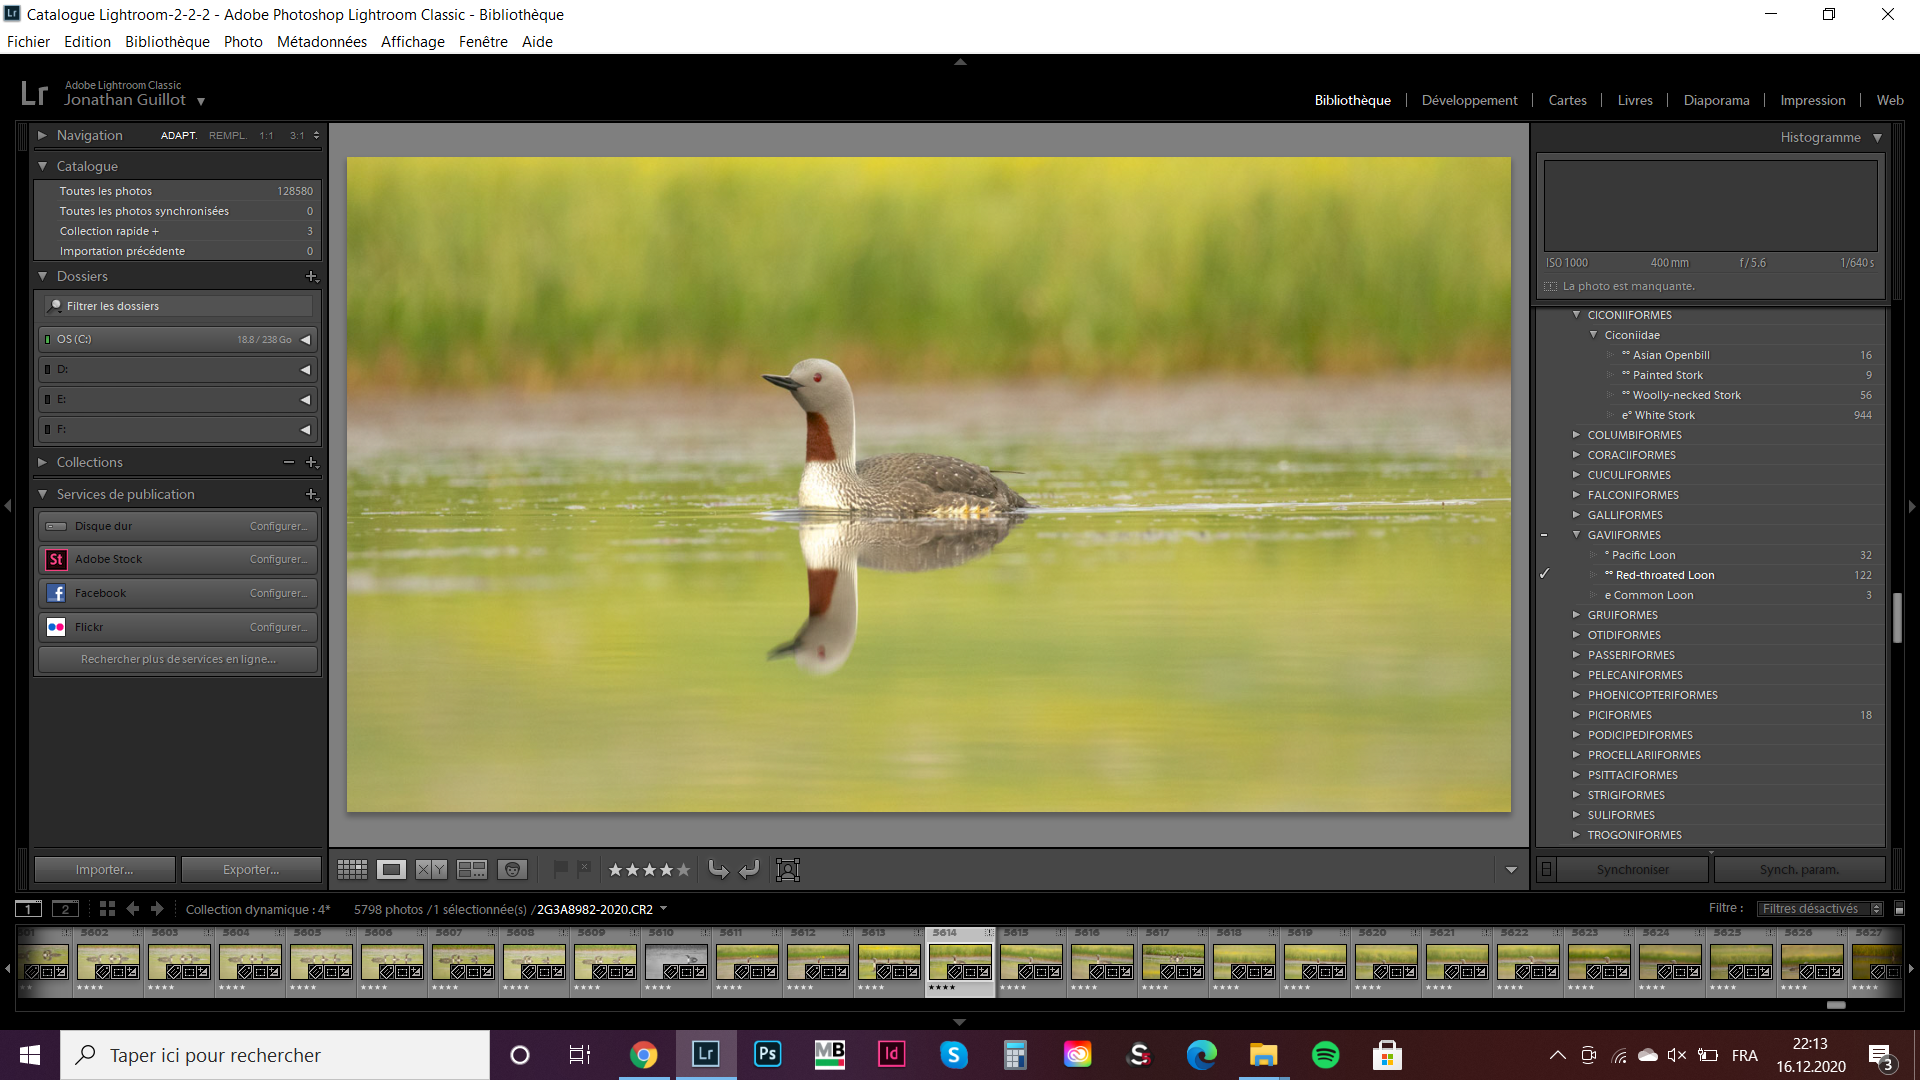Configure Disque dur publish service
1920x1080 pixels.
click(278, 526)
